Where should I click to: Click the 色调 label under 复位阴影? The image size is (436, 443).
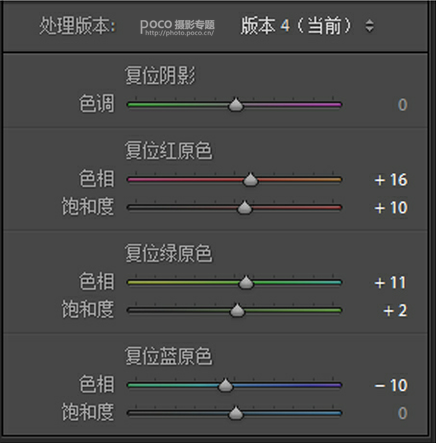click(x=97, y=104)
